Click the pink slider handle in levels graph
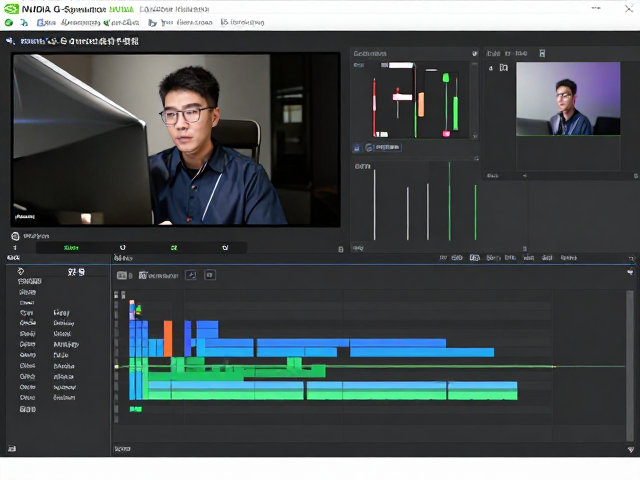Image resolution: width=640 pixels, height=480 pixels. (x=446, y=133)
